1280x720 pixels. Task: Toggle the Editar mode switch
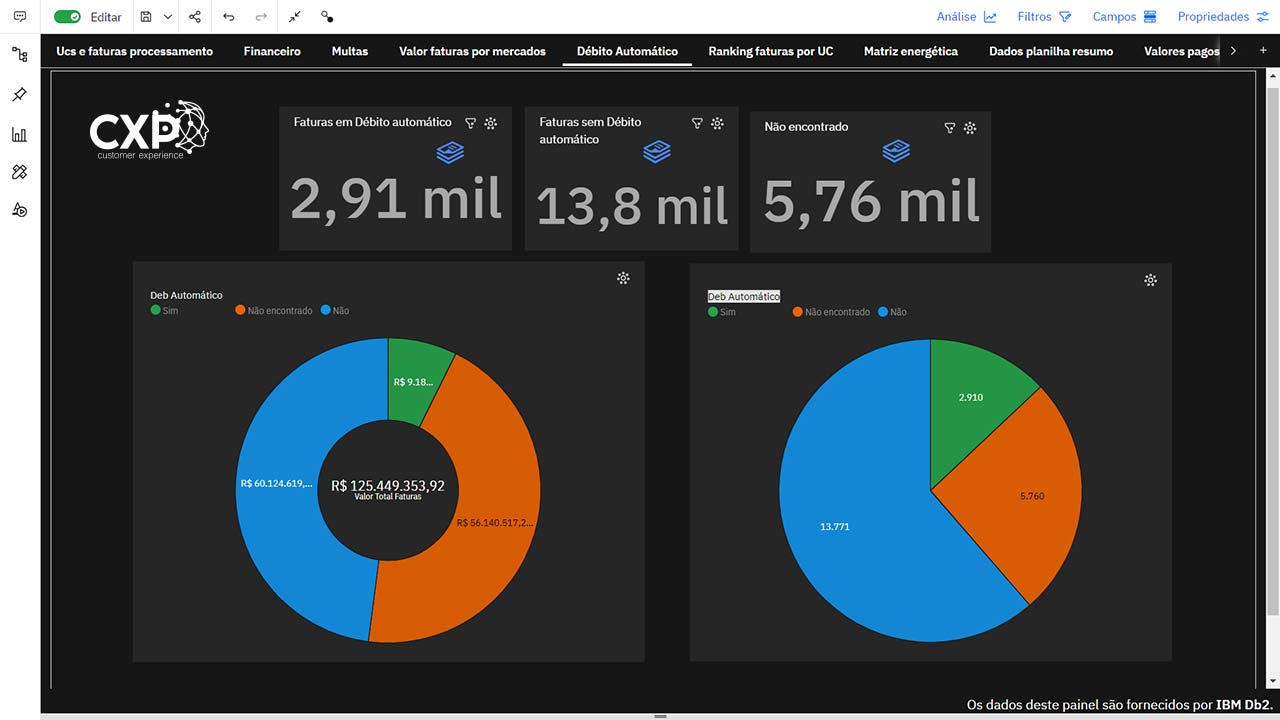(68, 17)
